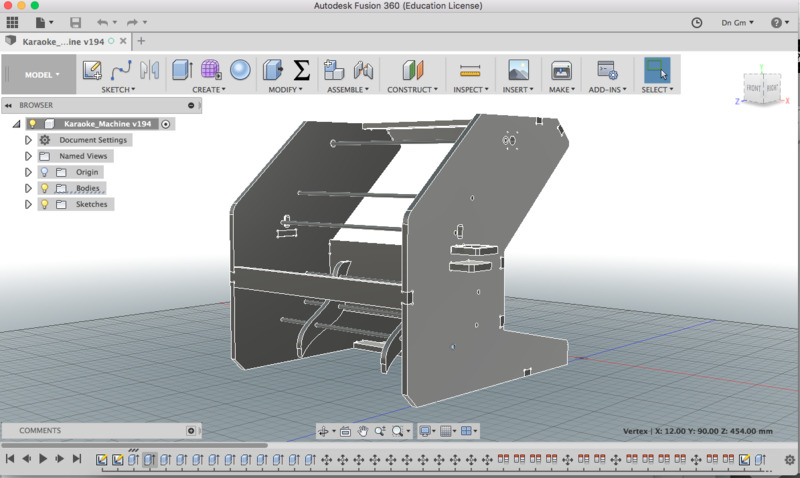Open the ASSEMBLE menu
This screenshot has height=478, width=800.
[x=347, y=89]
